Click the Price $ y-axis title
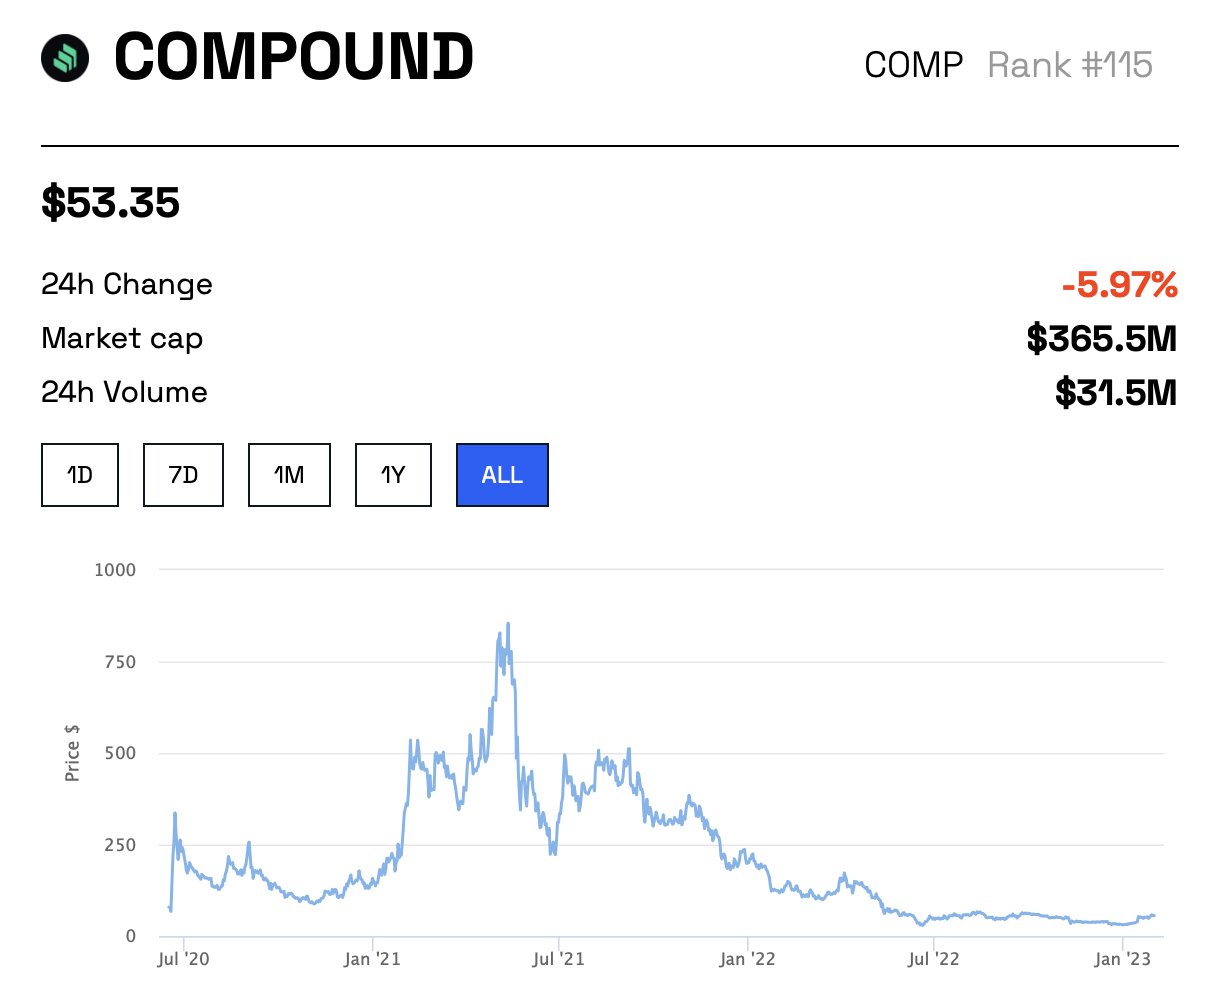Viewport: 1230px width, 992px height. 72,754
